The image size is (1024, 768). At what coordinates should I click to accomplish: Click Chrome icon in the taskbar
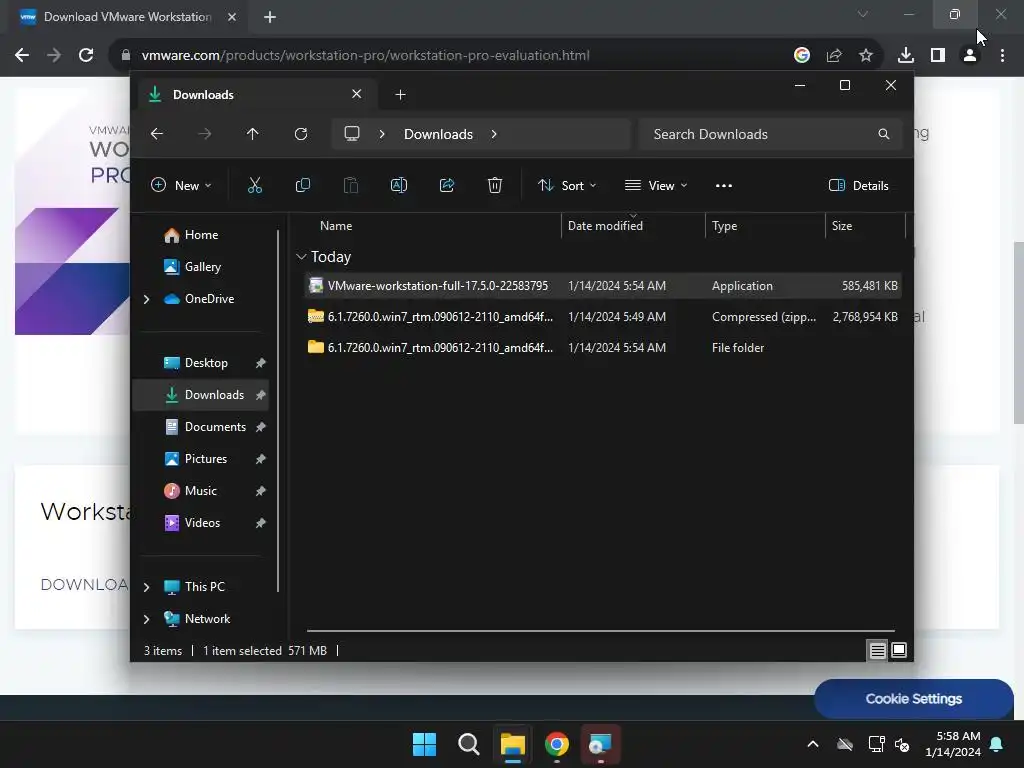coord(557,744)
